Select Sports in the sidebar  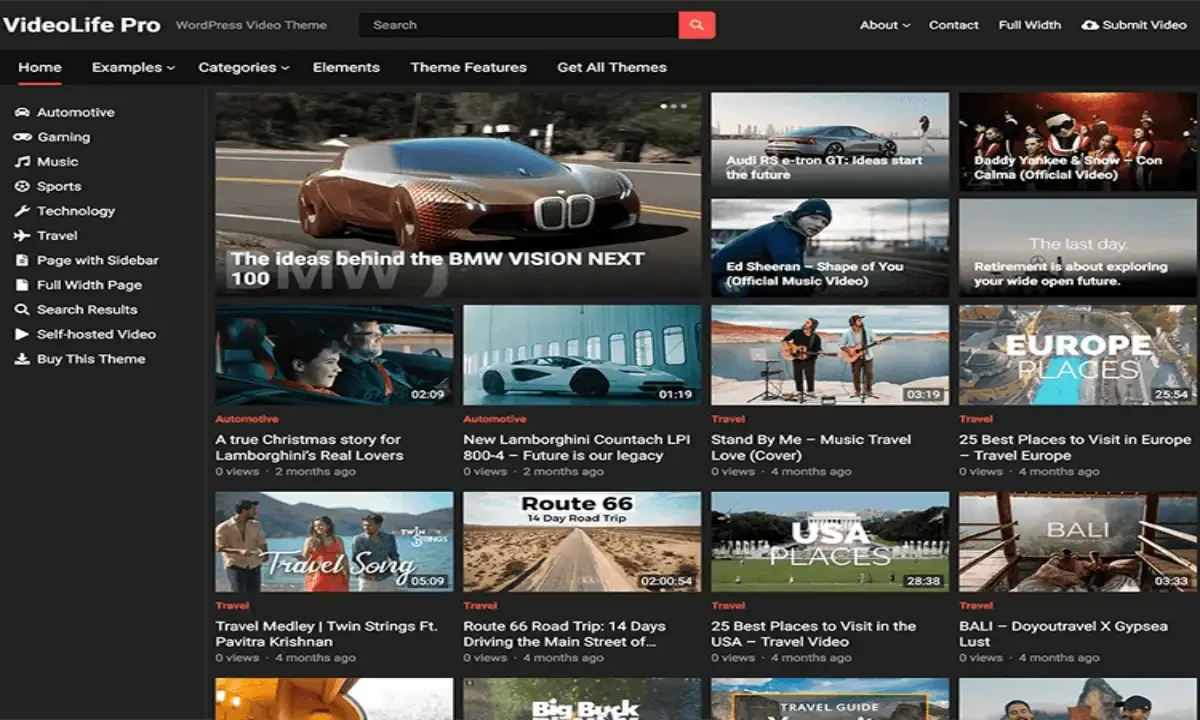(59, 186)
